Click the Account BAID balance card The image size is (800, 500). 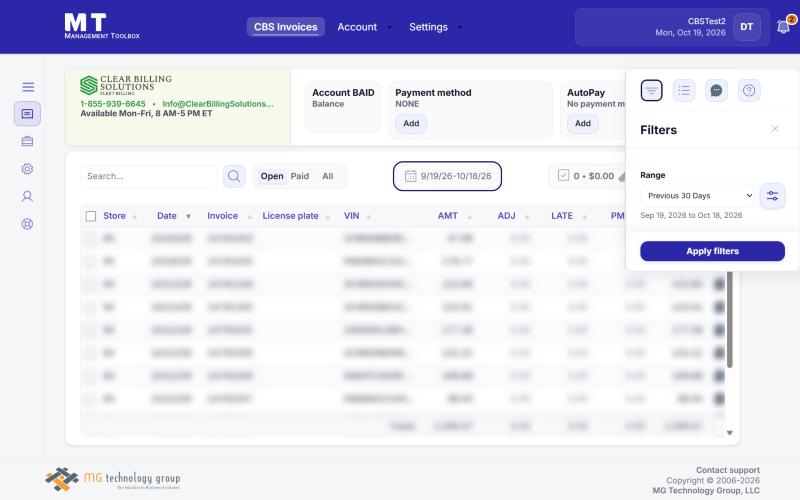point(343,107)
